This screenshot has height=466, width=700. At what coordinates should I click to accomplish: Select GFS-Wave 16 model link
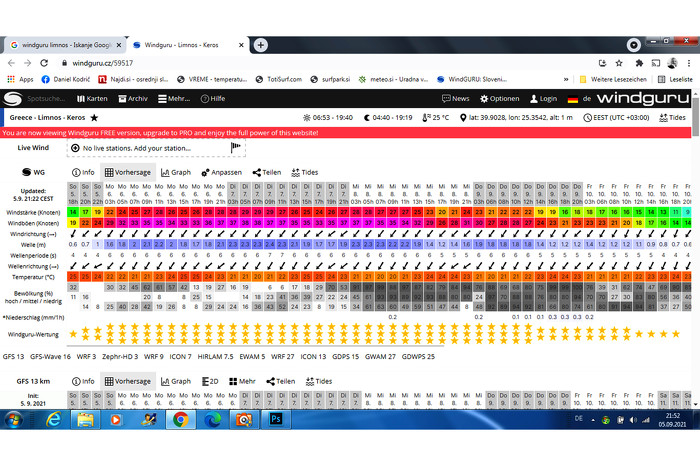click(x=50, y=357)
